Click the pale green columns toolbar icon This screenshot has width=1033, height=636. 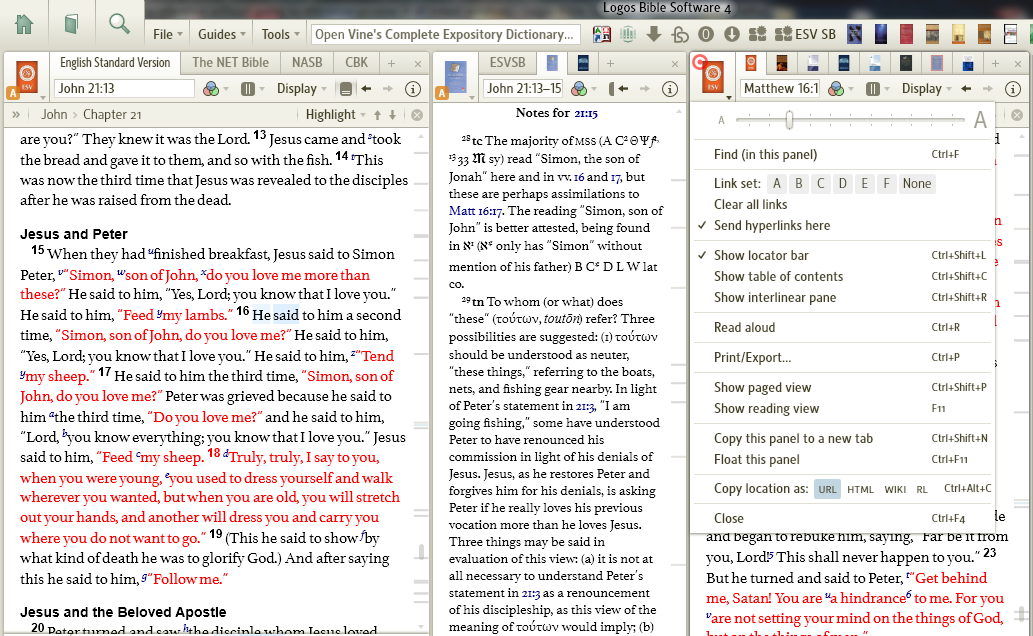(x=627, y=34)
